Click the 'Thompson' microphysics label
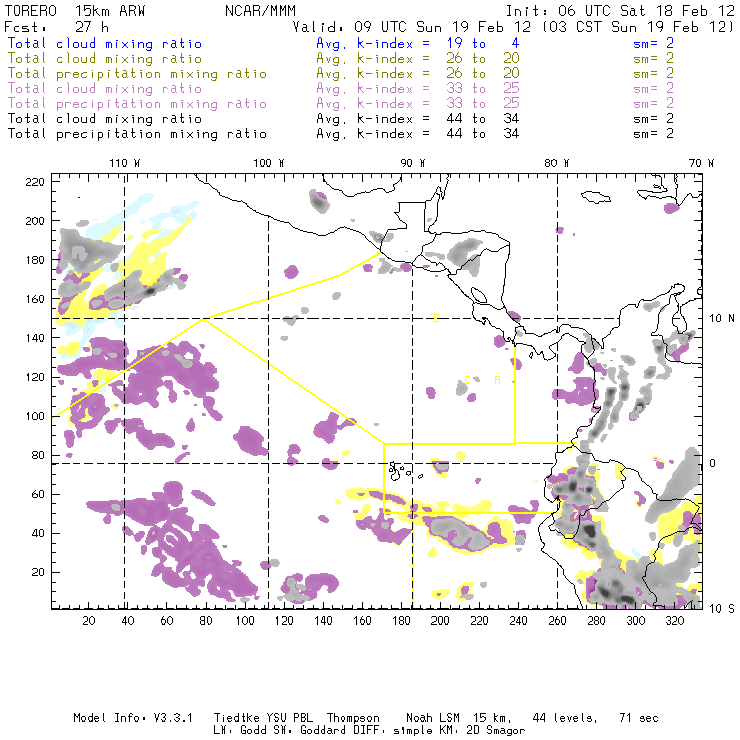 click(x=353, y=718)
